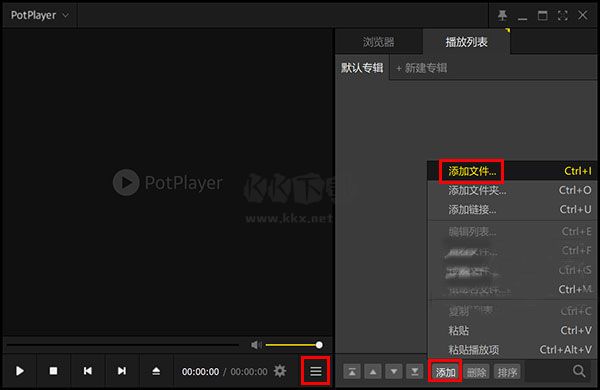
Task: Click the 00:00:00 elapsed time display
Action: tap(200, 372)
